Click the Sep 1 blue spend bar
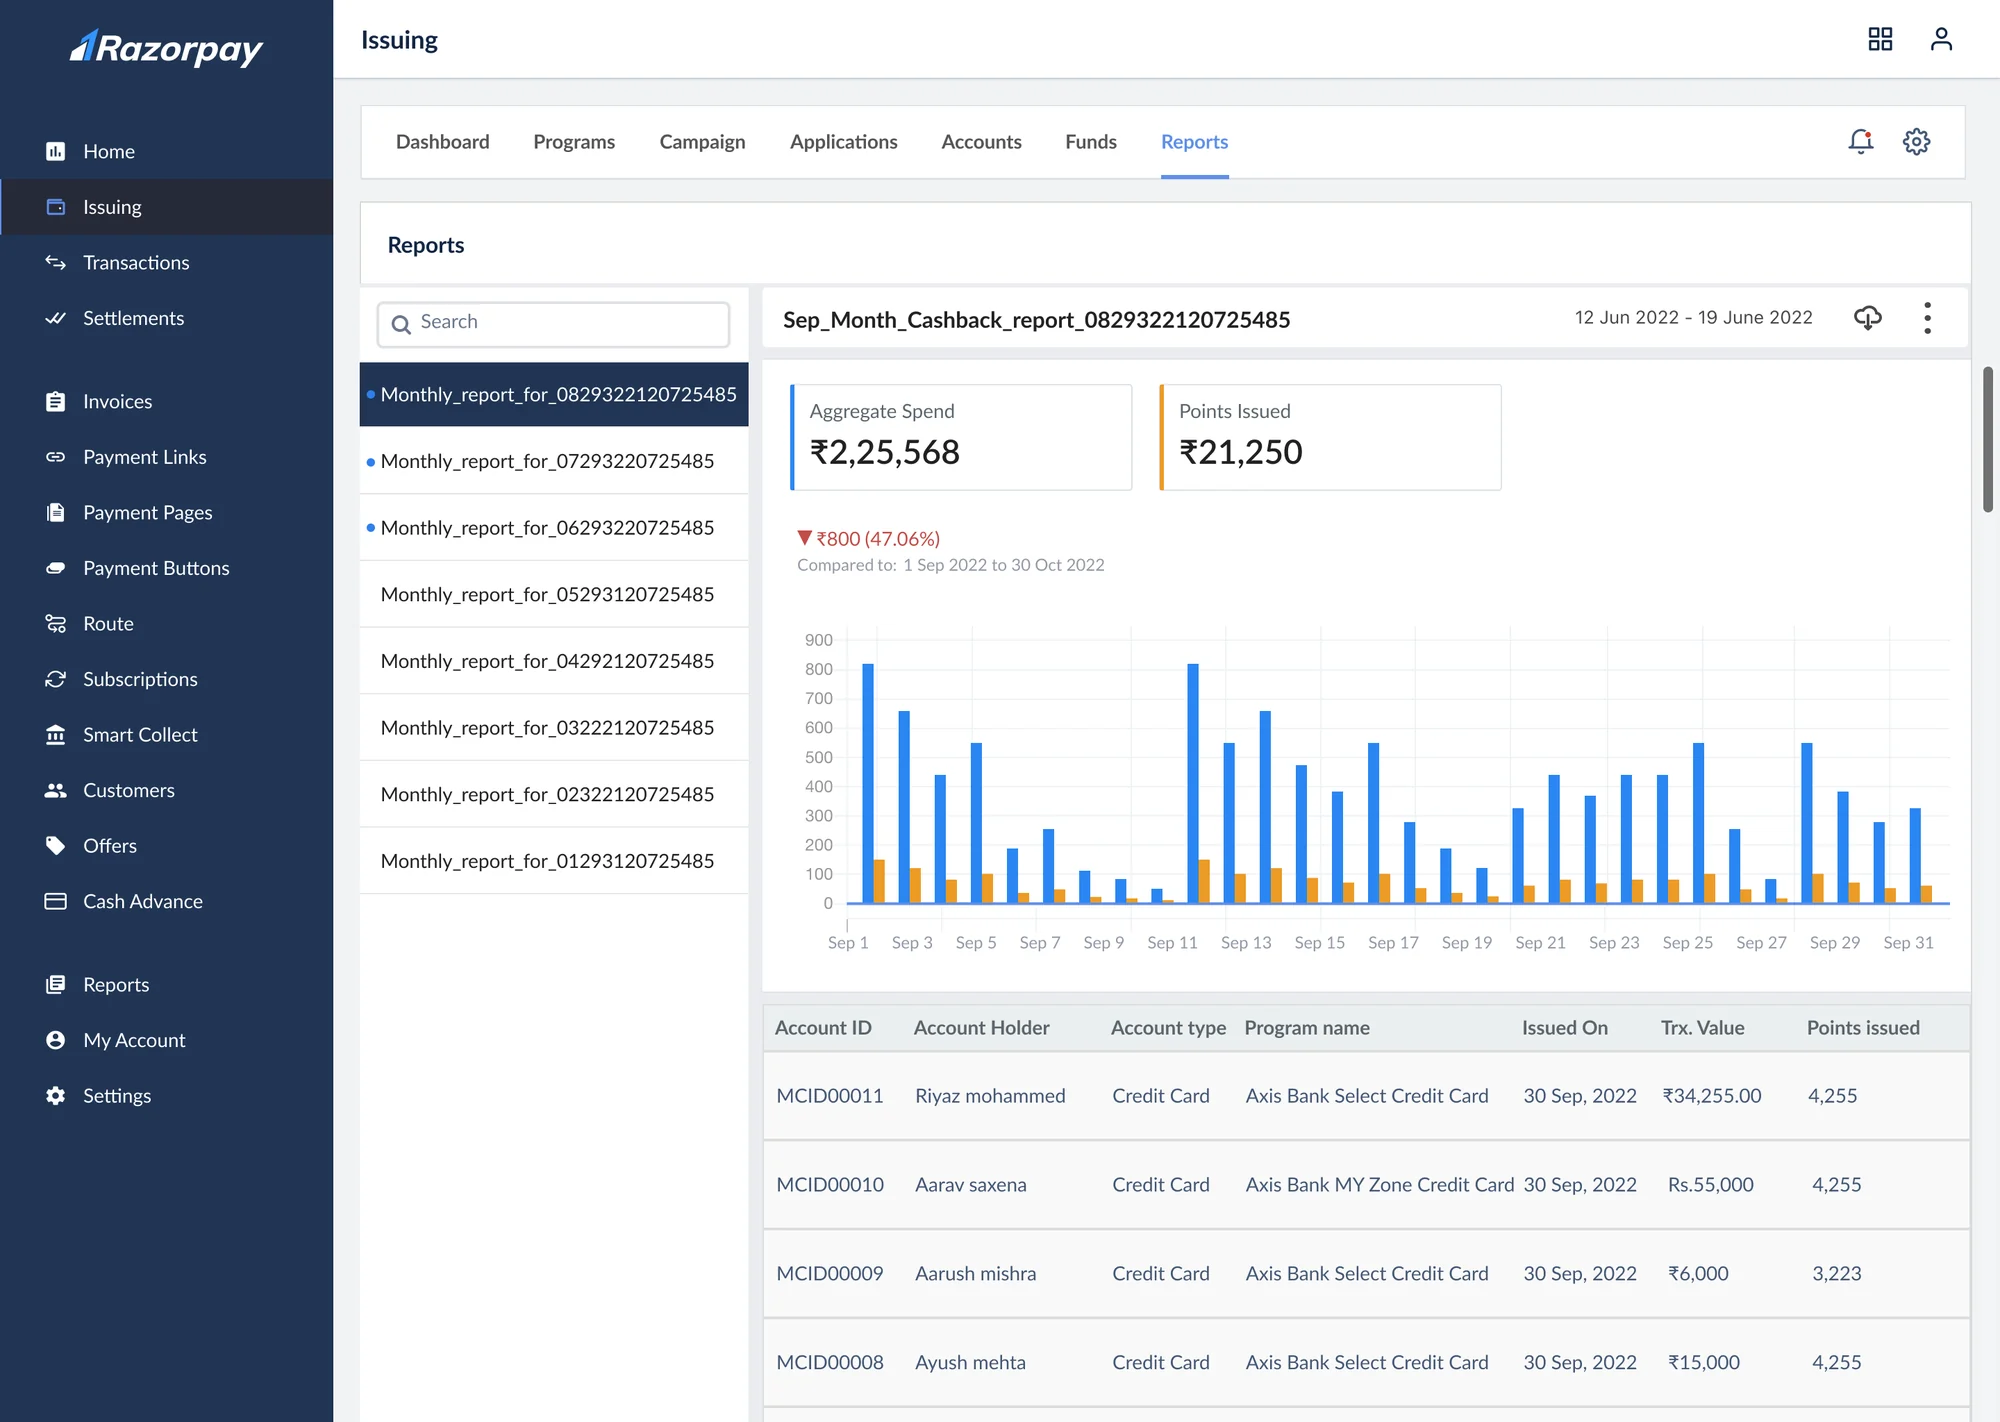The height and width of the screenshot is (1422, 2000). (x=868, y=783)
